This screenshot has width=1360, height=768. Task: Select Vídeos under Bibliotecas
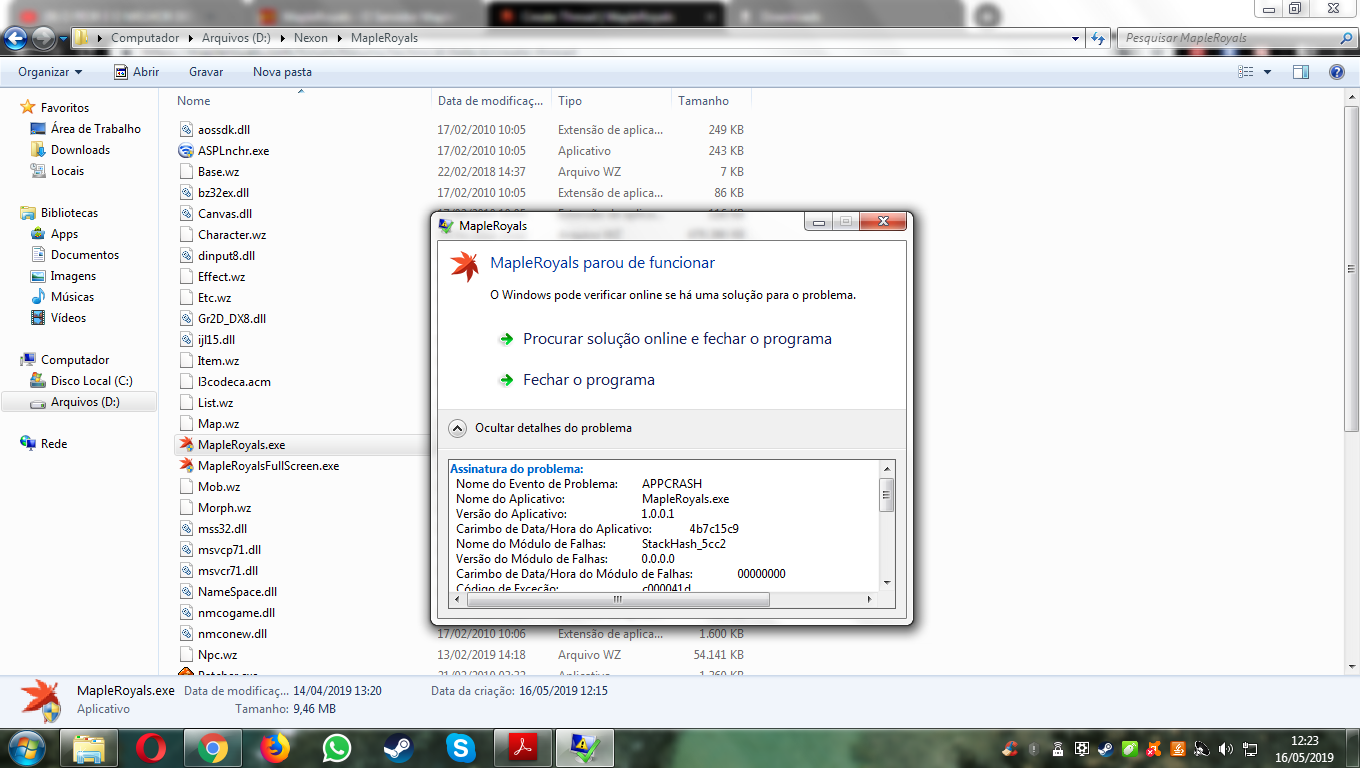tap(68, 318)
